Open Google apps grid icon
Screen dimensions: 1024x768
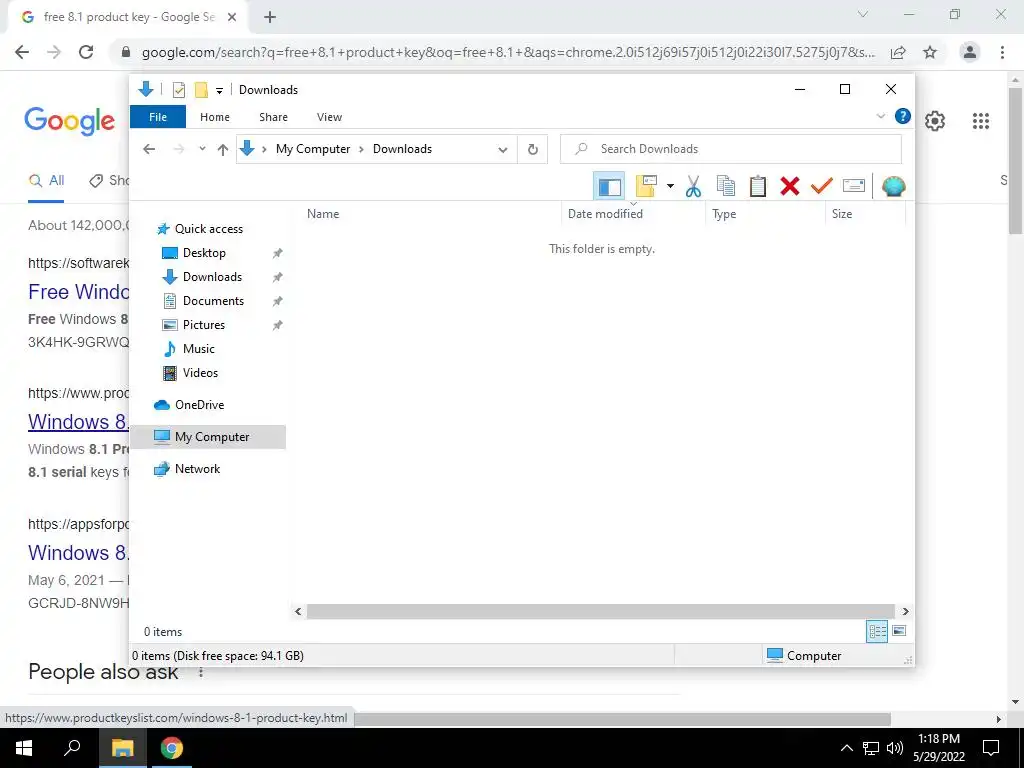coord(981,121)
